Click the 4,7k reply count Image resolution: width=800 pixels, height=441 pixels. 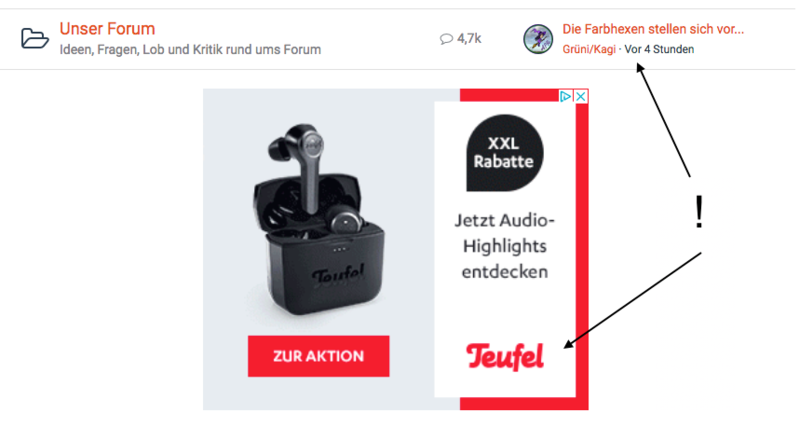469,38
